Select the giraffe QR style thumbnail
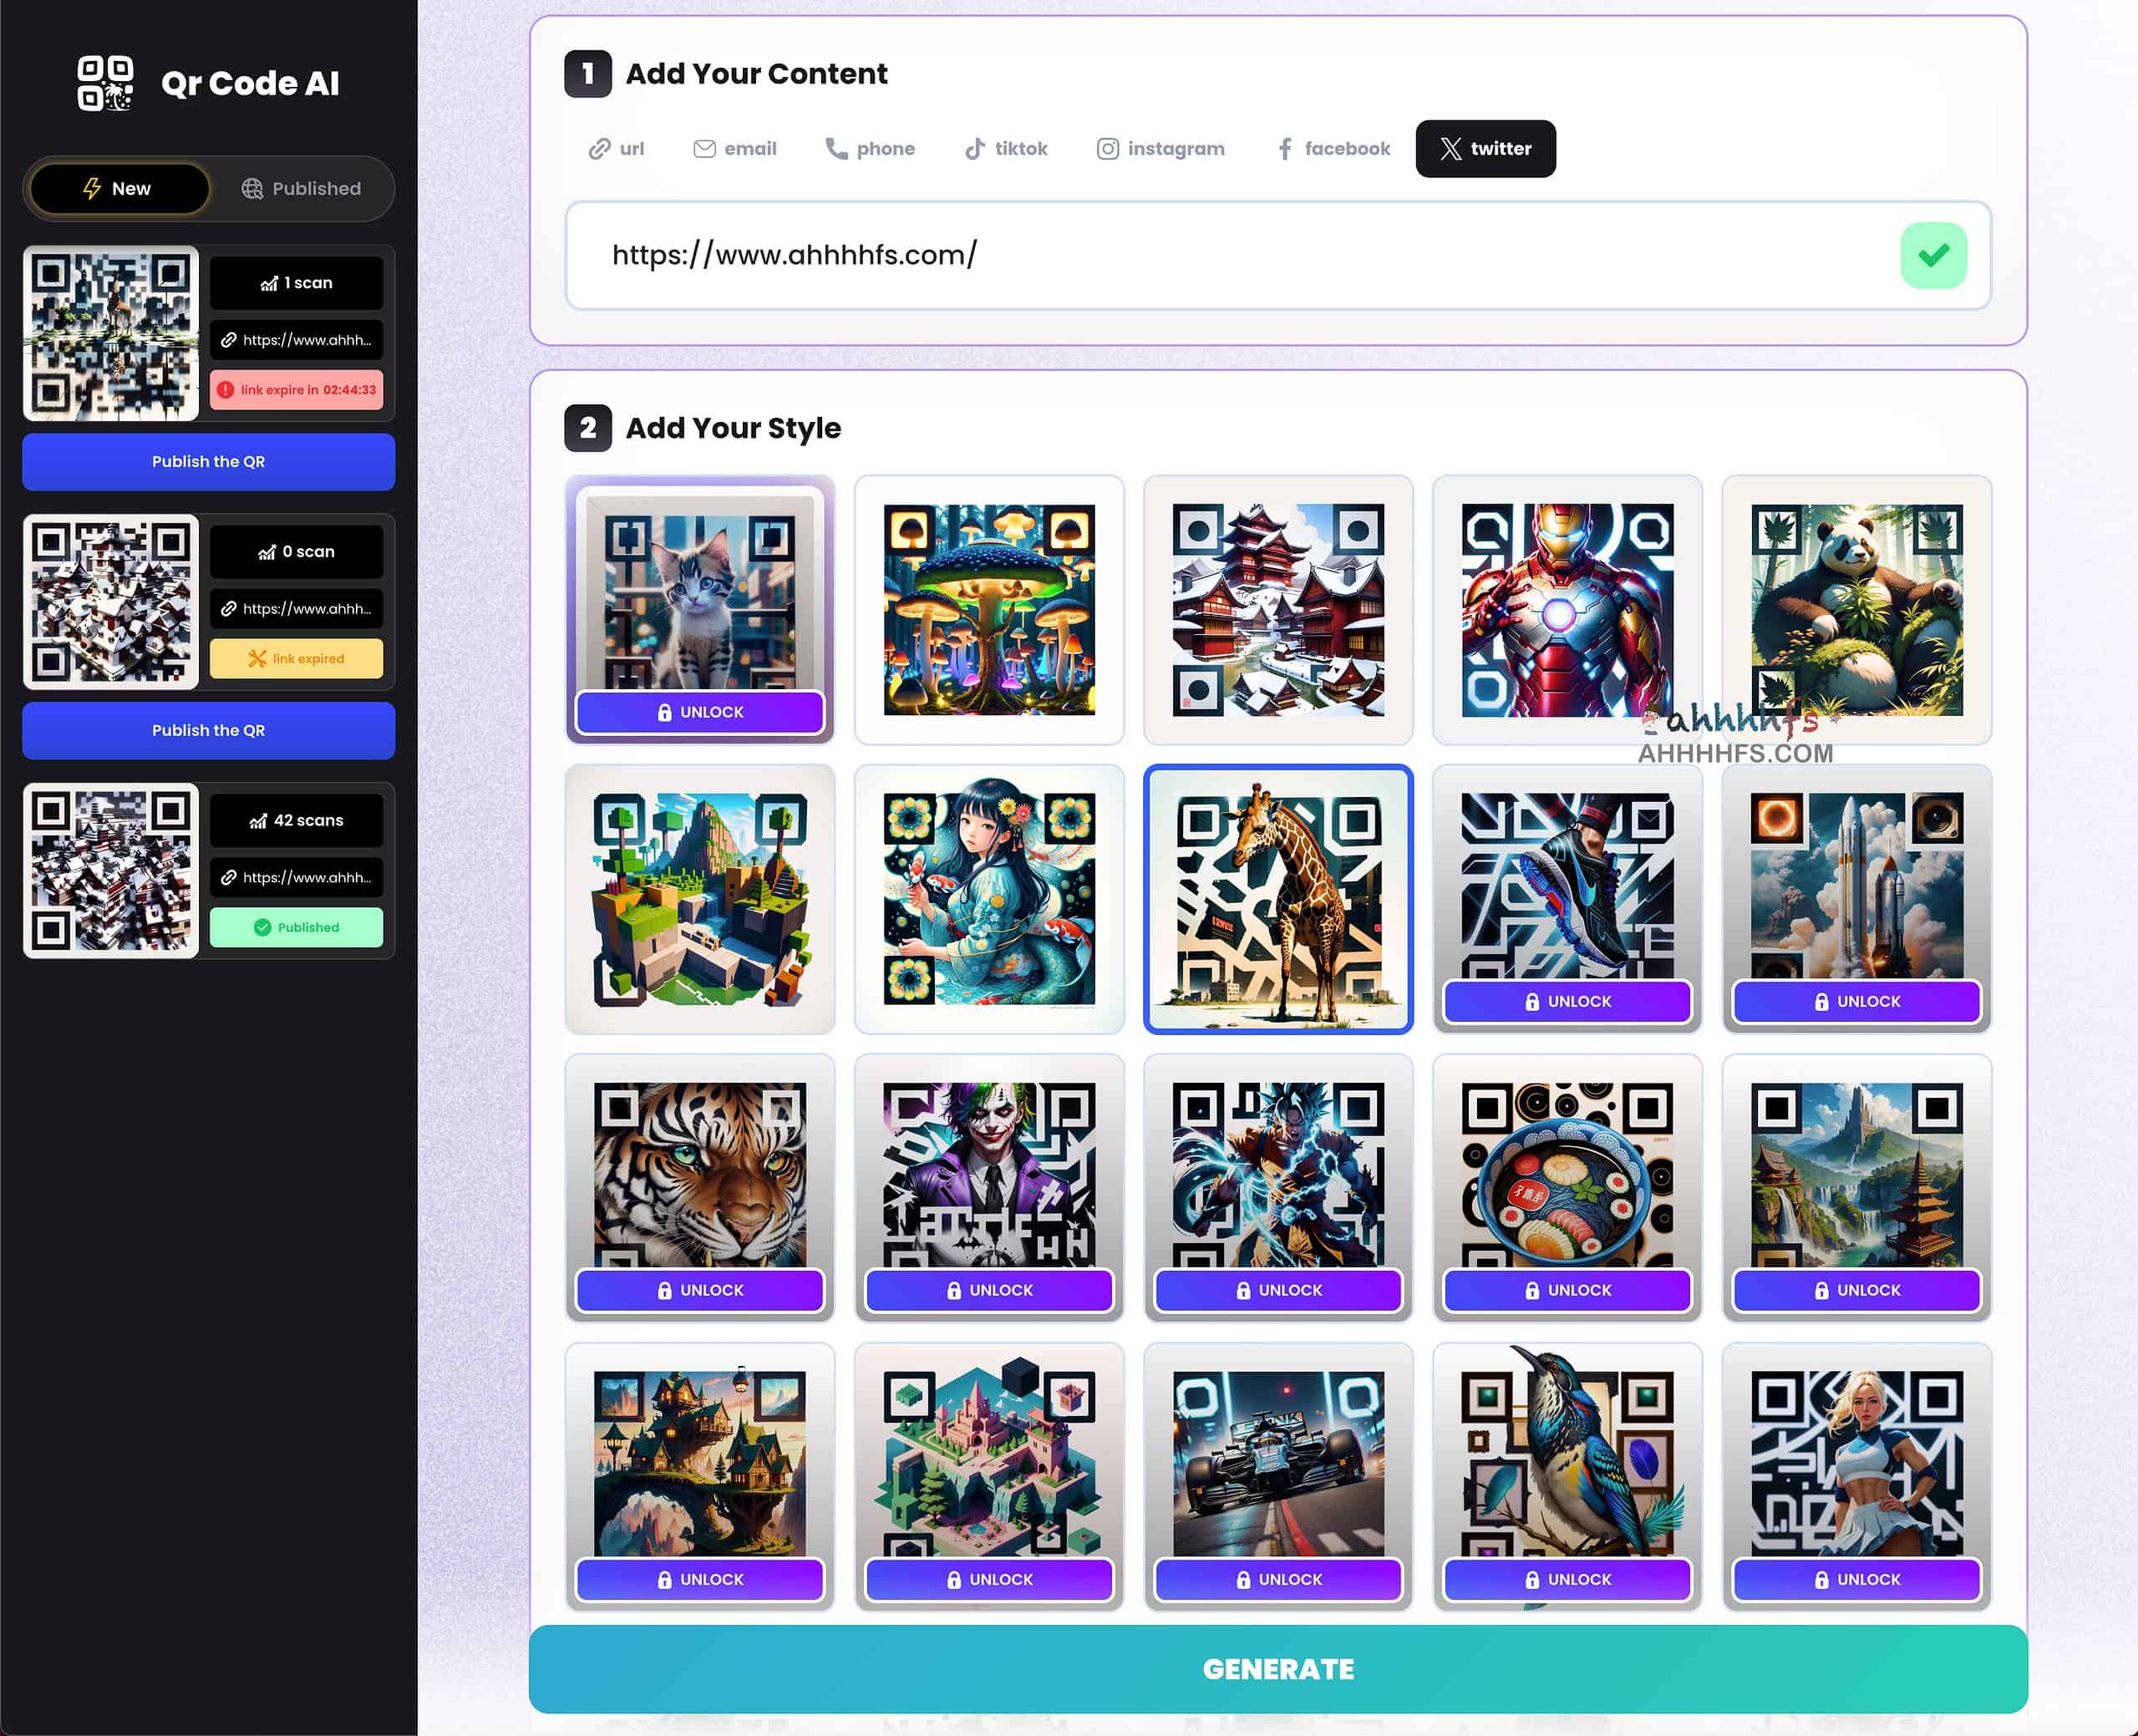The image size is (2138, 1736). pos(1277,898)
